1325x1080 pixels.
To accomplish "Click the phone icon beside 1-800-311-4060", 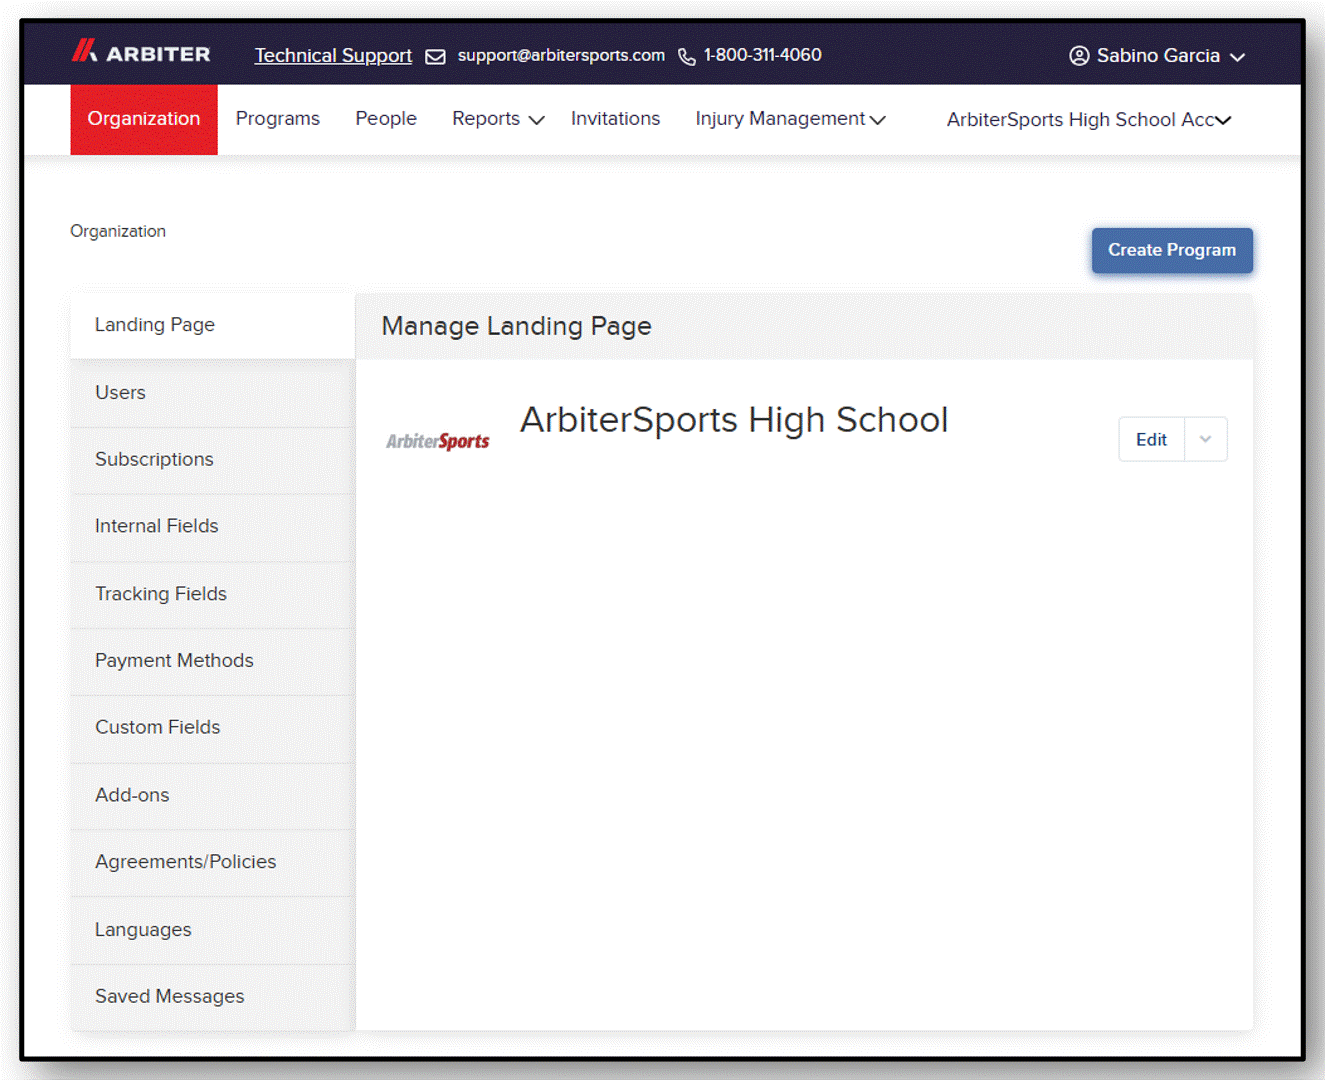I will click(687, 57).
